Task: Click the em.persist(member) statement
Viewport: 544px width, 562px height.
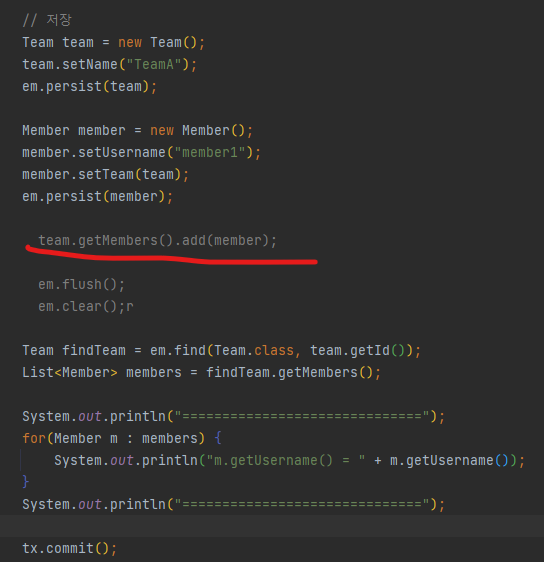Action: 97,196
